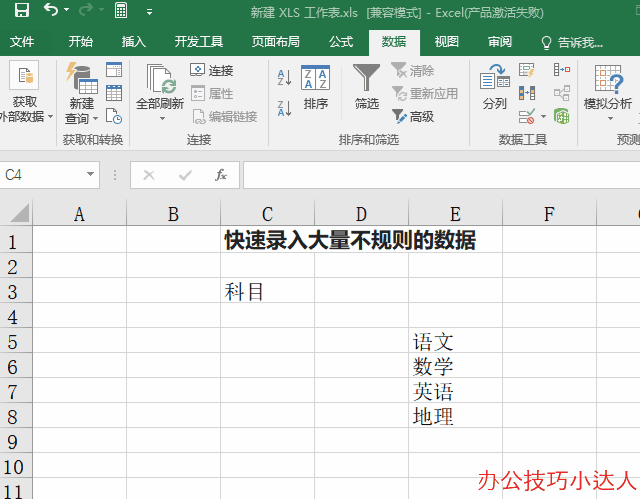Image resolution: width=640 pixels, height=499 pixels.
Task: Toggle the 筛选 funnel filter
Action: tap(367, 86)
